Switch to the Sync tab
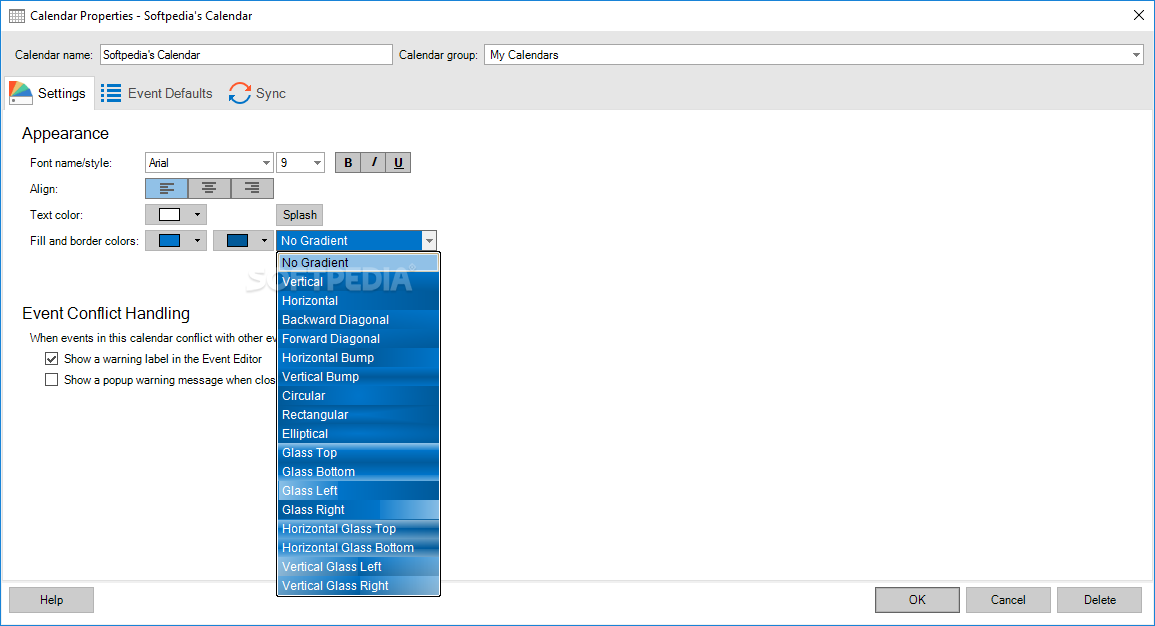Screen dimensions: 1155x626 [x=257, y=94]
